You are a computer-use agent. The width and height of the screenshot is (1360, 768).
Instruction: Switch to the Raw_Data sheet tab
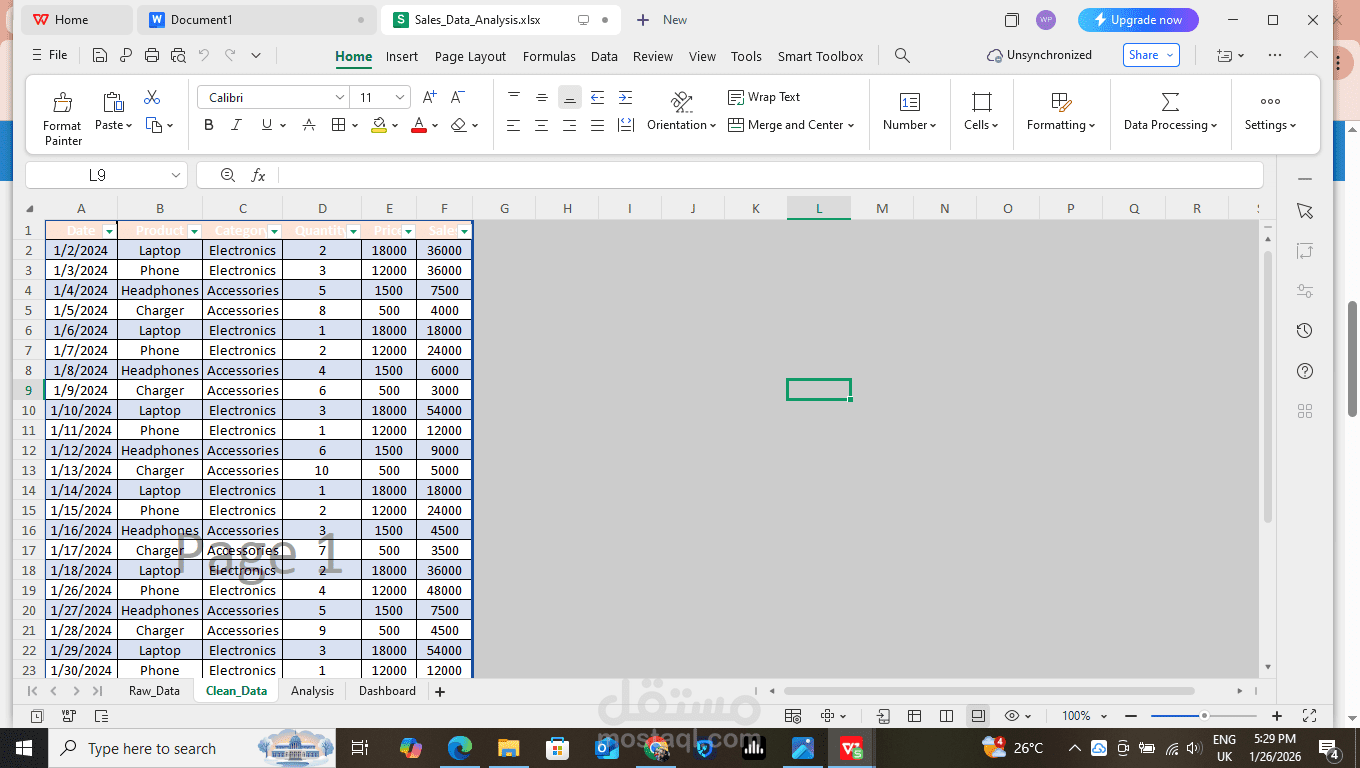[x=154, y=691]
